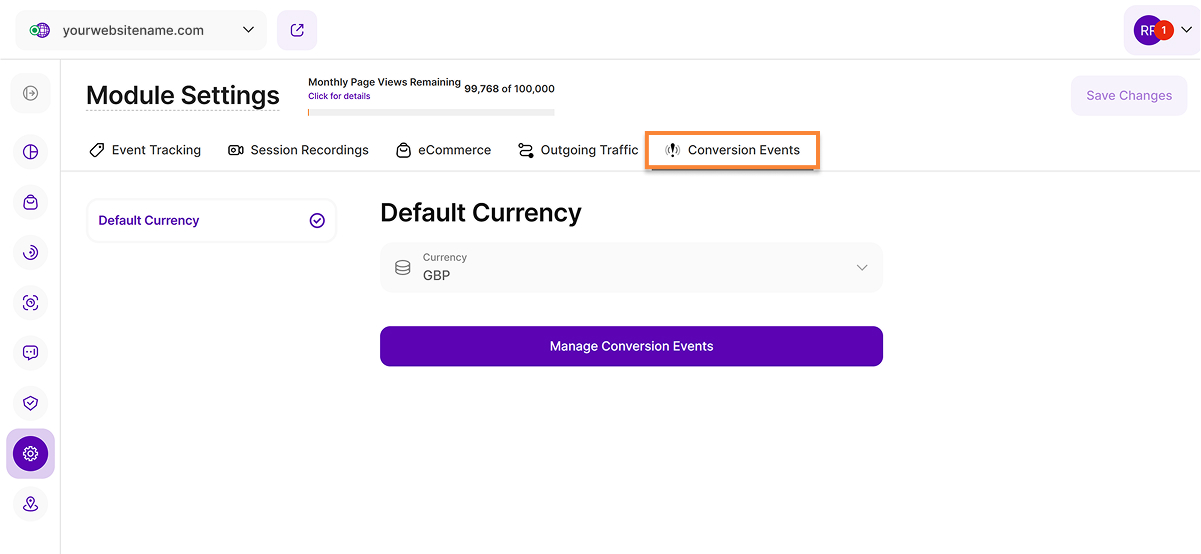Open the pie chart dashboard icon
This screenshot has width=1201, height=554.
point(30,152)
